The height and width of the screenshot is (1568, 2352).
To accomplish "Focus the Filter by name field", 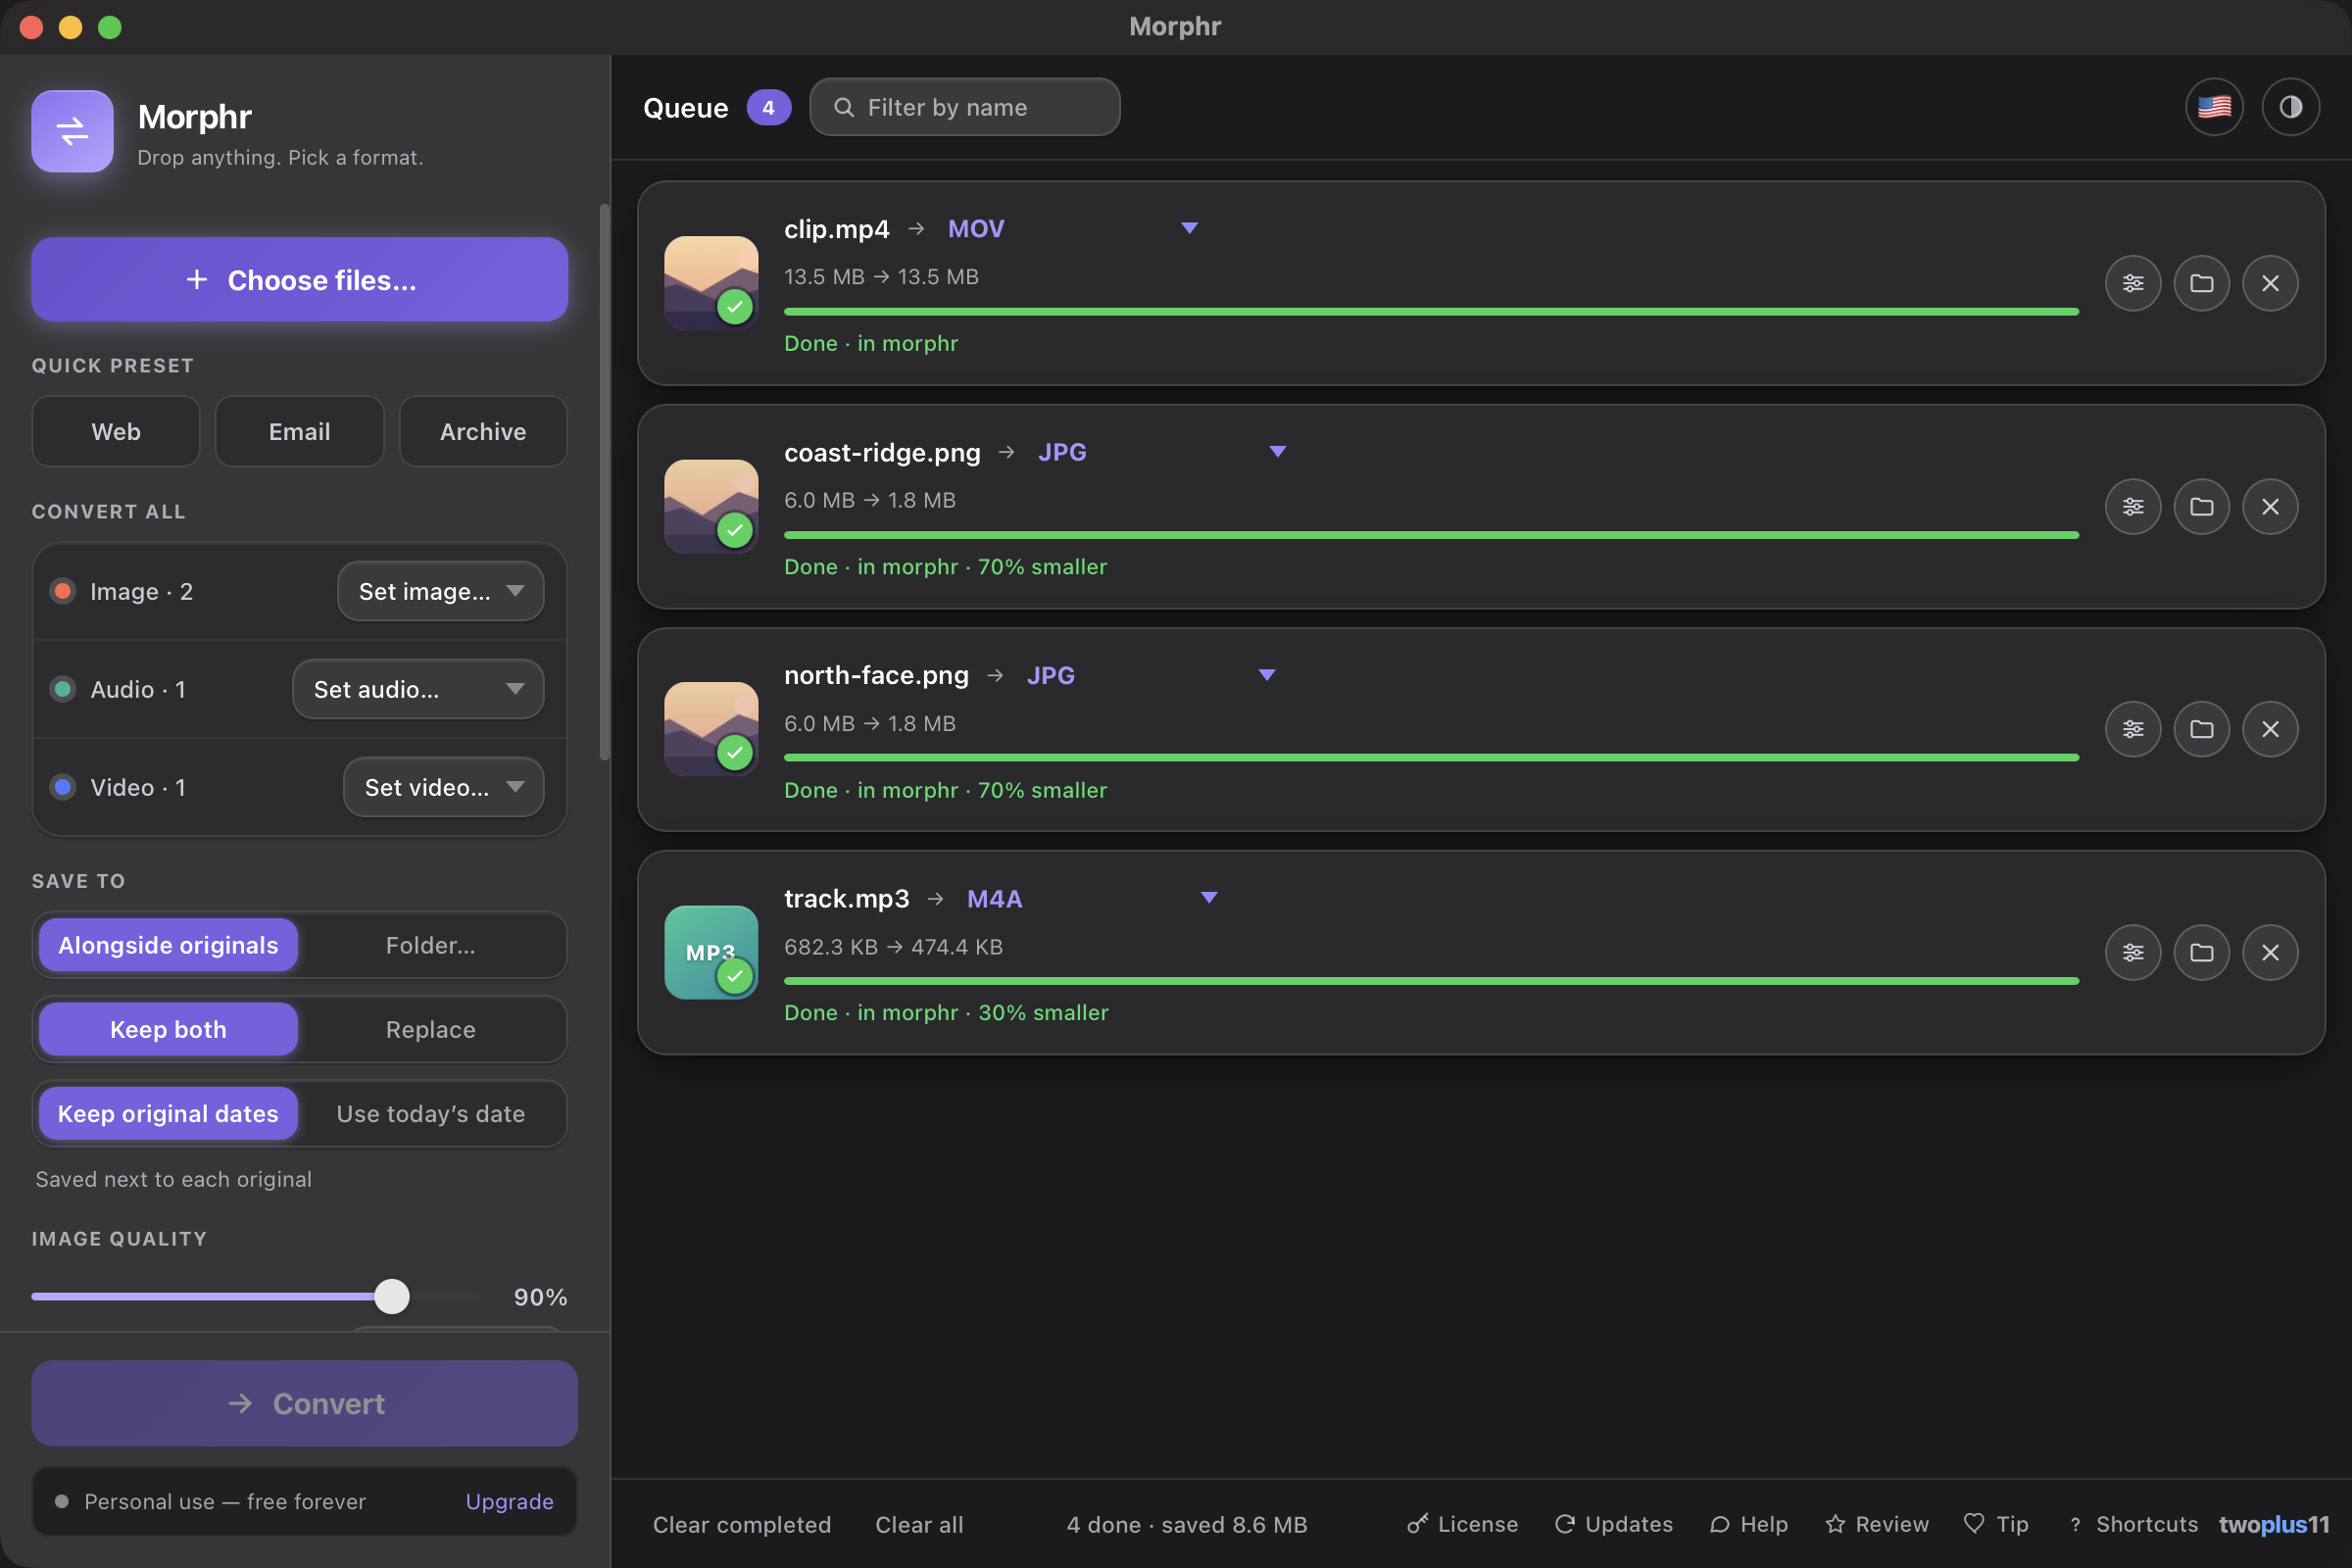I will point(964,107).
